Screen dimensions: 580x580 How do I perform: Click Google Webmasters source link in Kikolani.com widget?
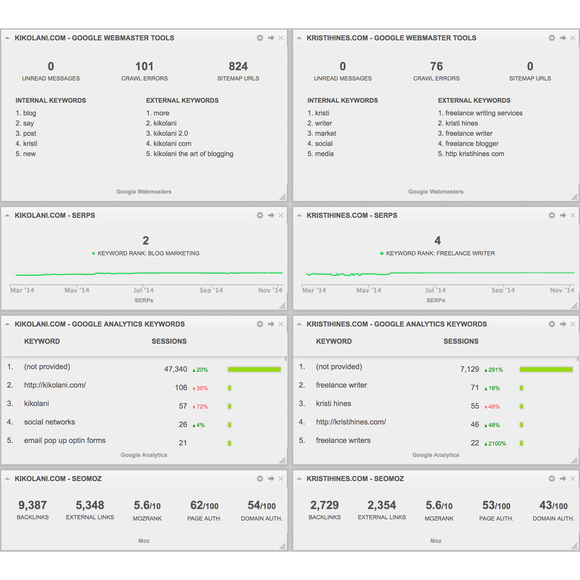pos(144,192)
